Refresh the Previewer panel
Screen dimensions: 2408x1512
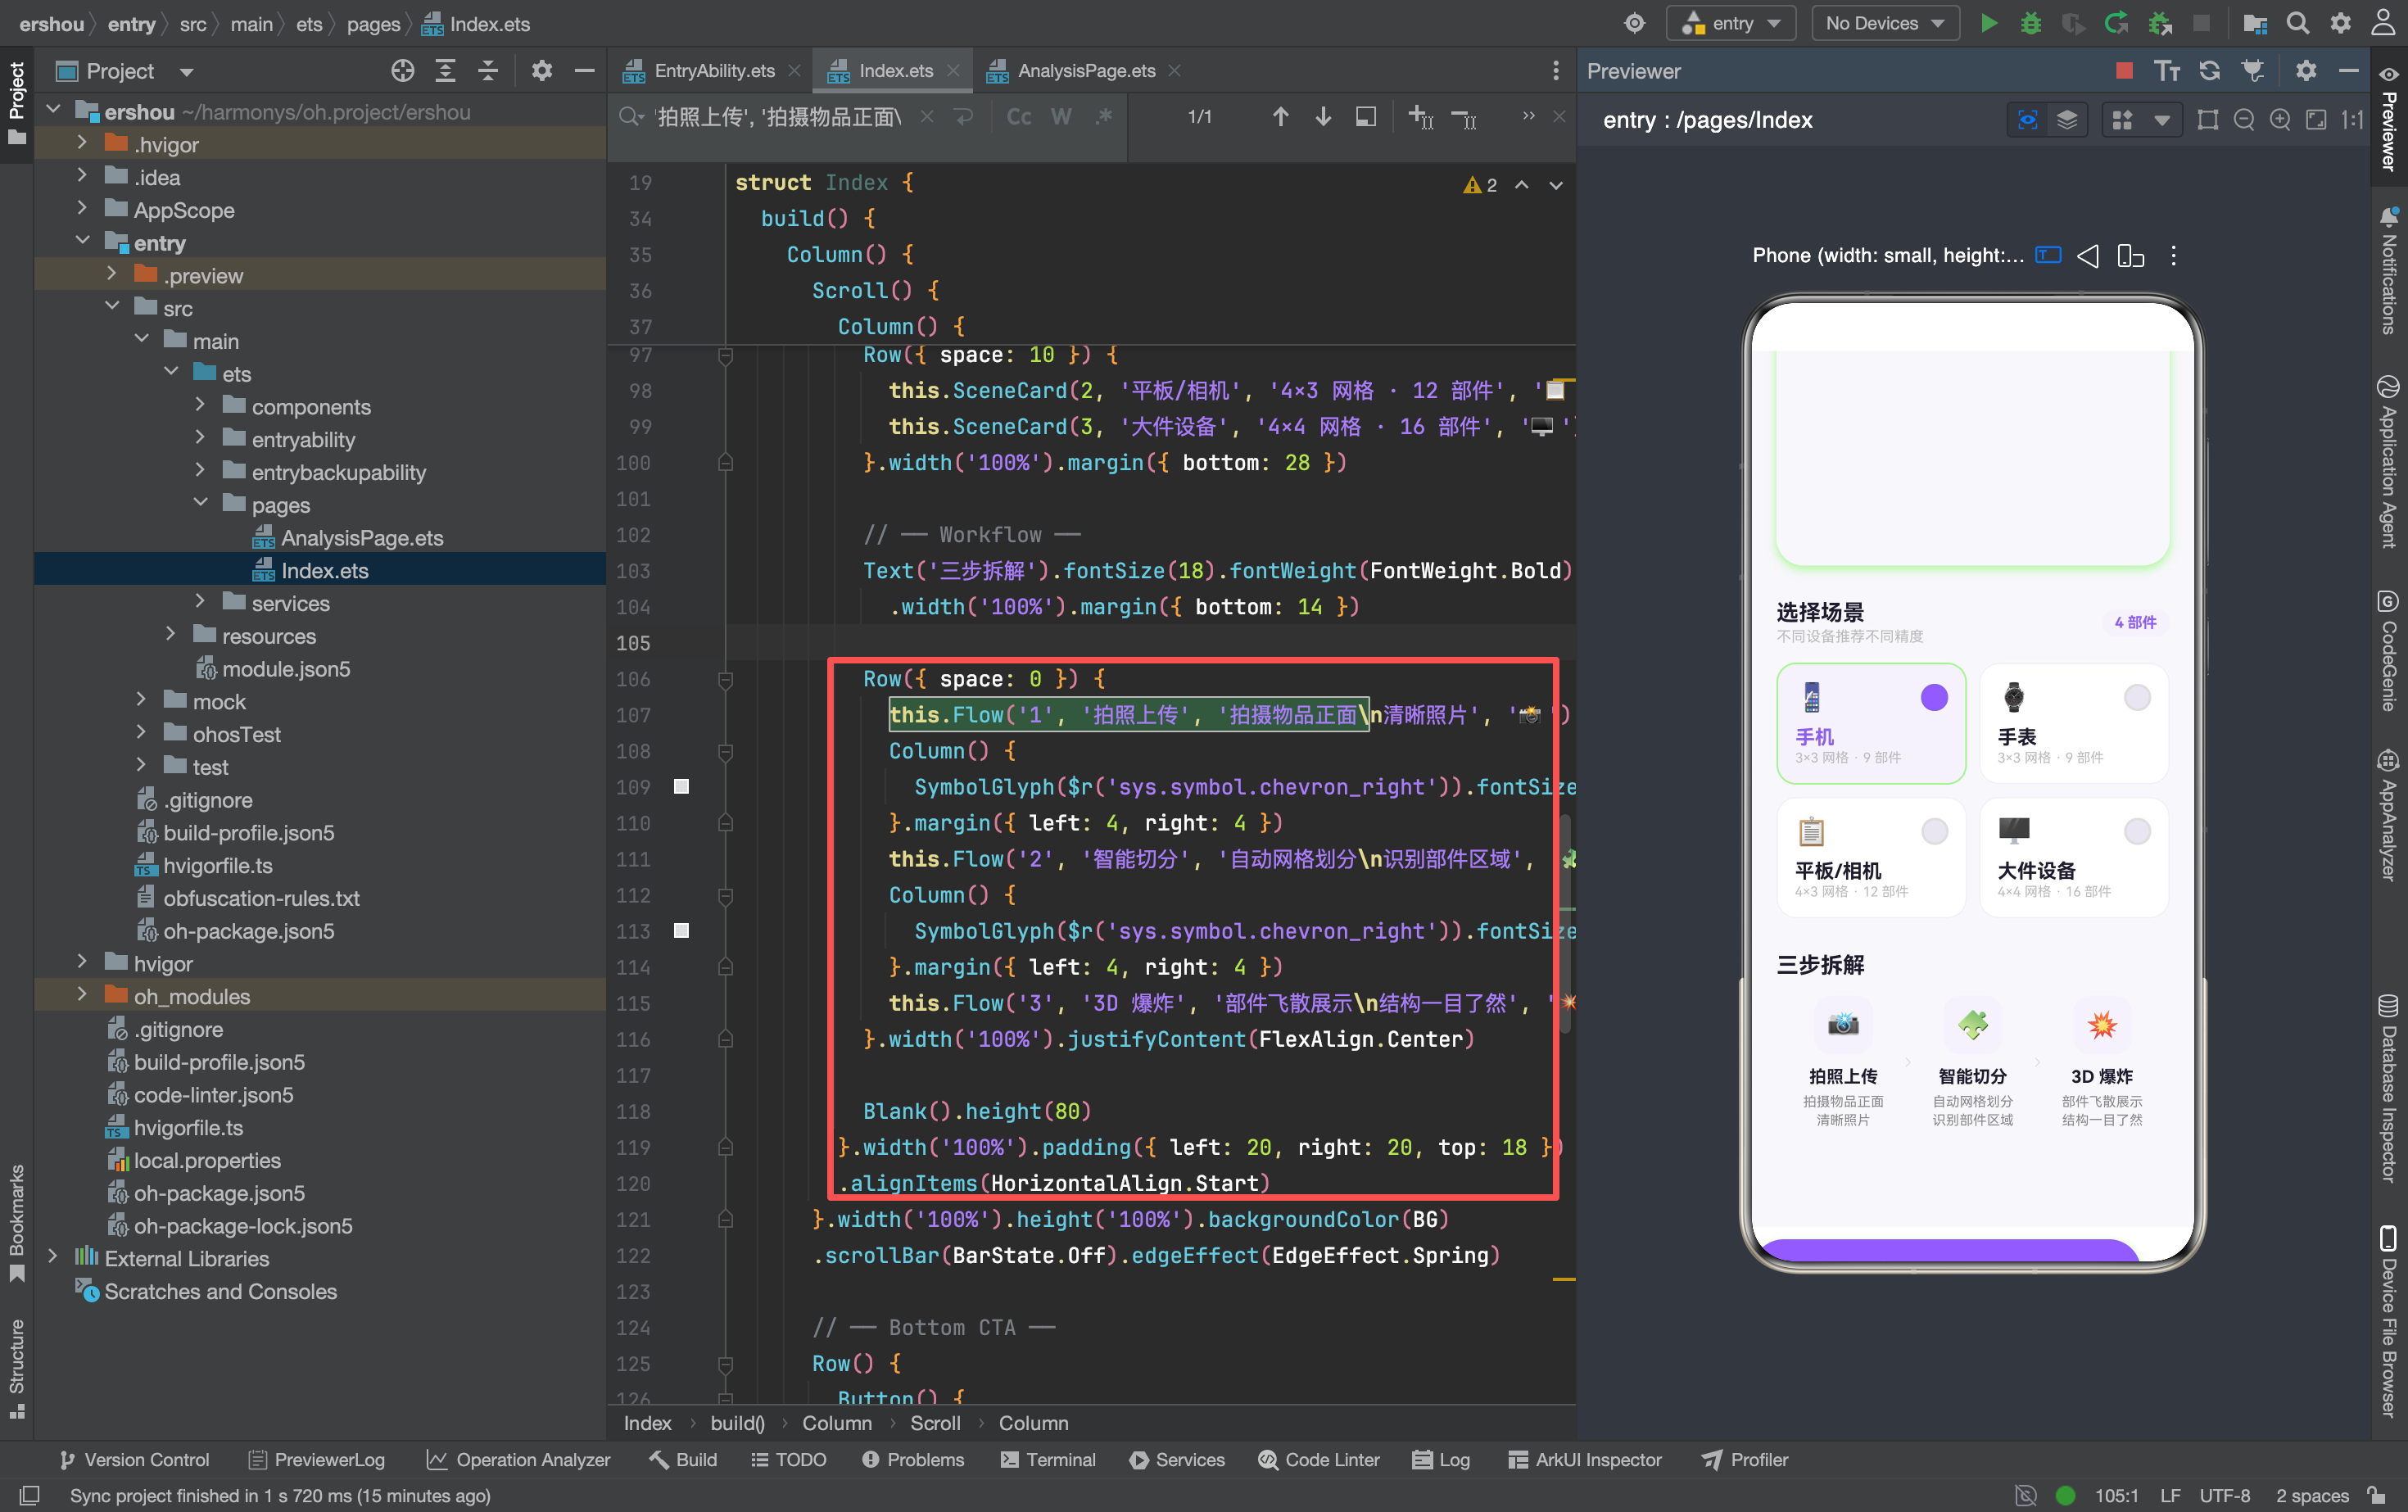(2209, 70)
